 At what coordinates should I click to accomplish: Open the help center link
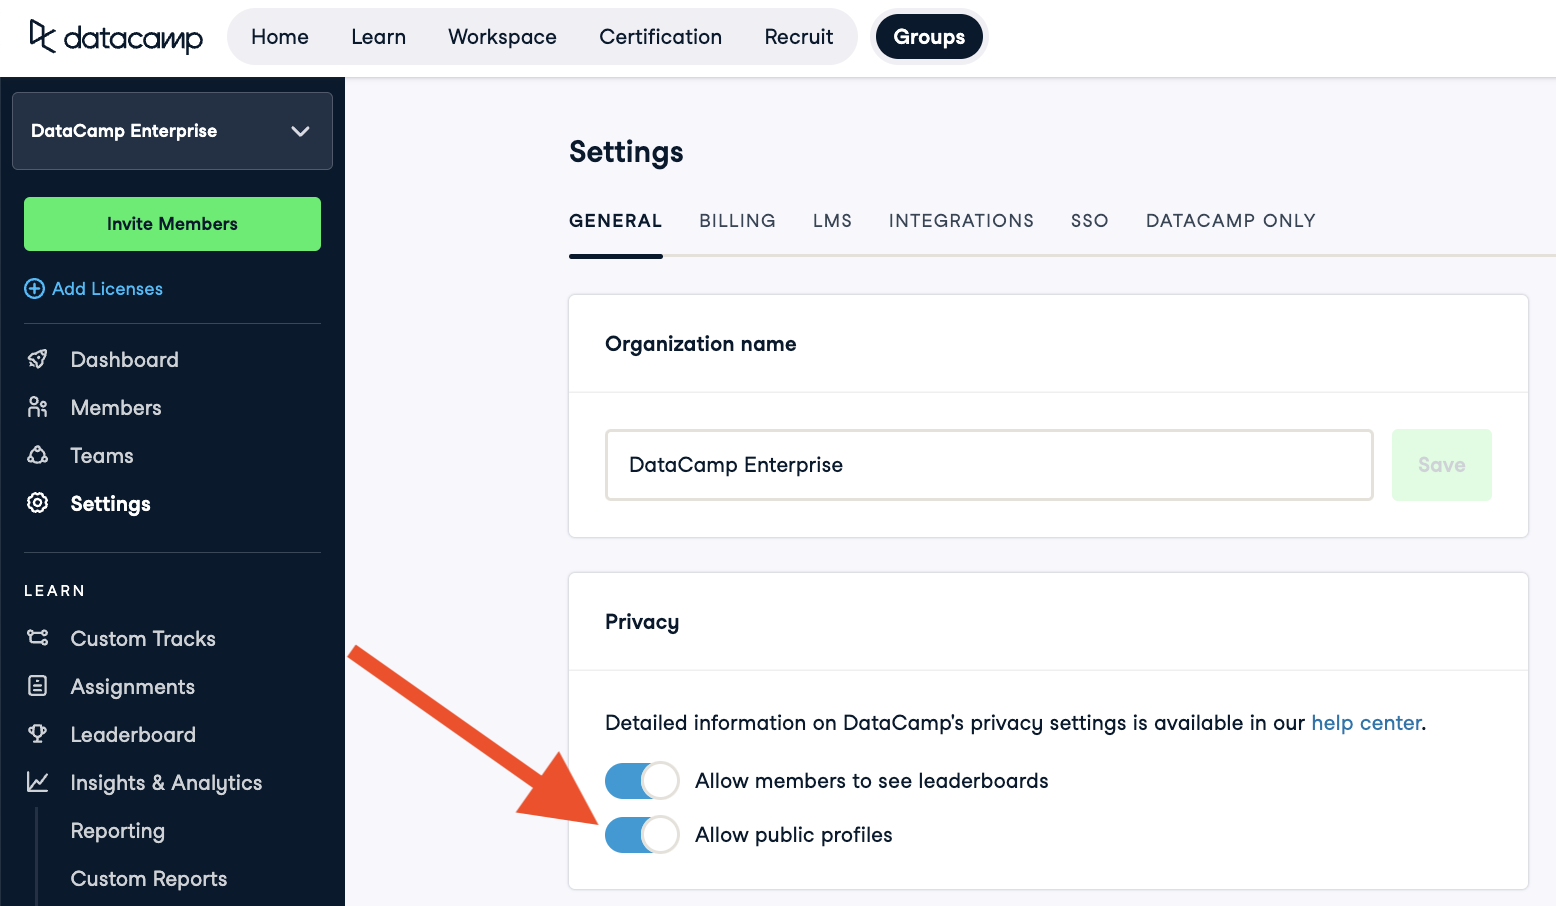pos(1366,723)
